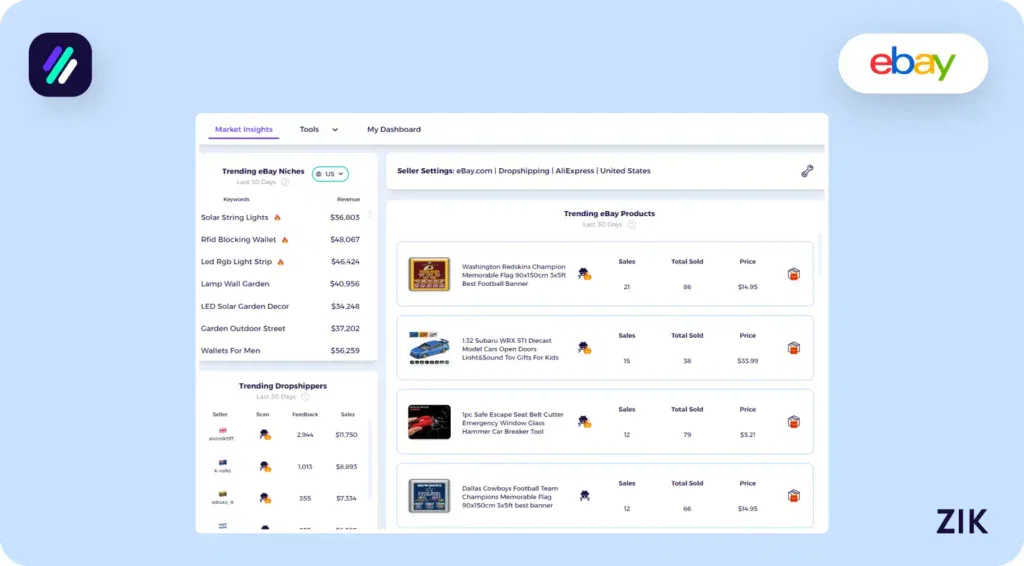Click scan icon for Seat Belt Cutter
Screen dimensions: 1024x566
pos(584,422)
